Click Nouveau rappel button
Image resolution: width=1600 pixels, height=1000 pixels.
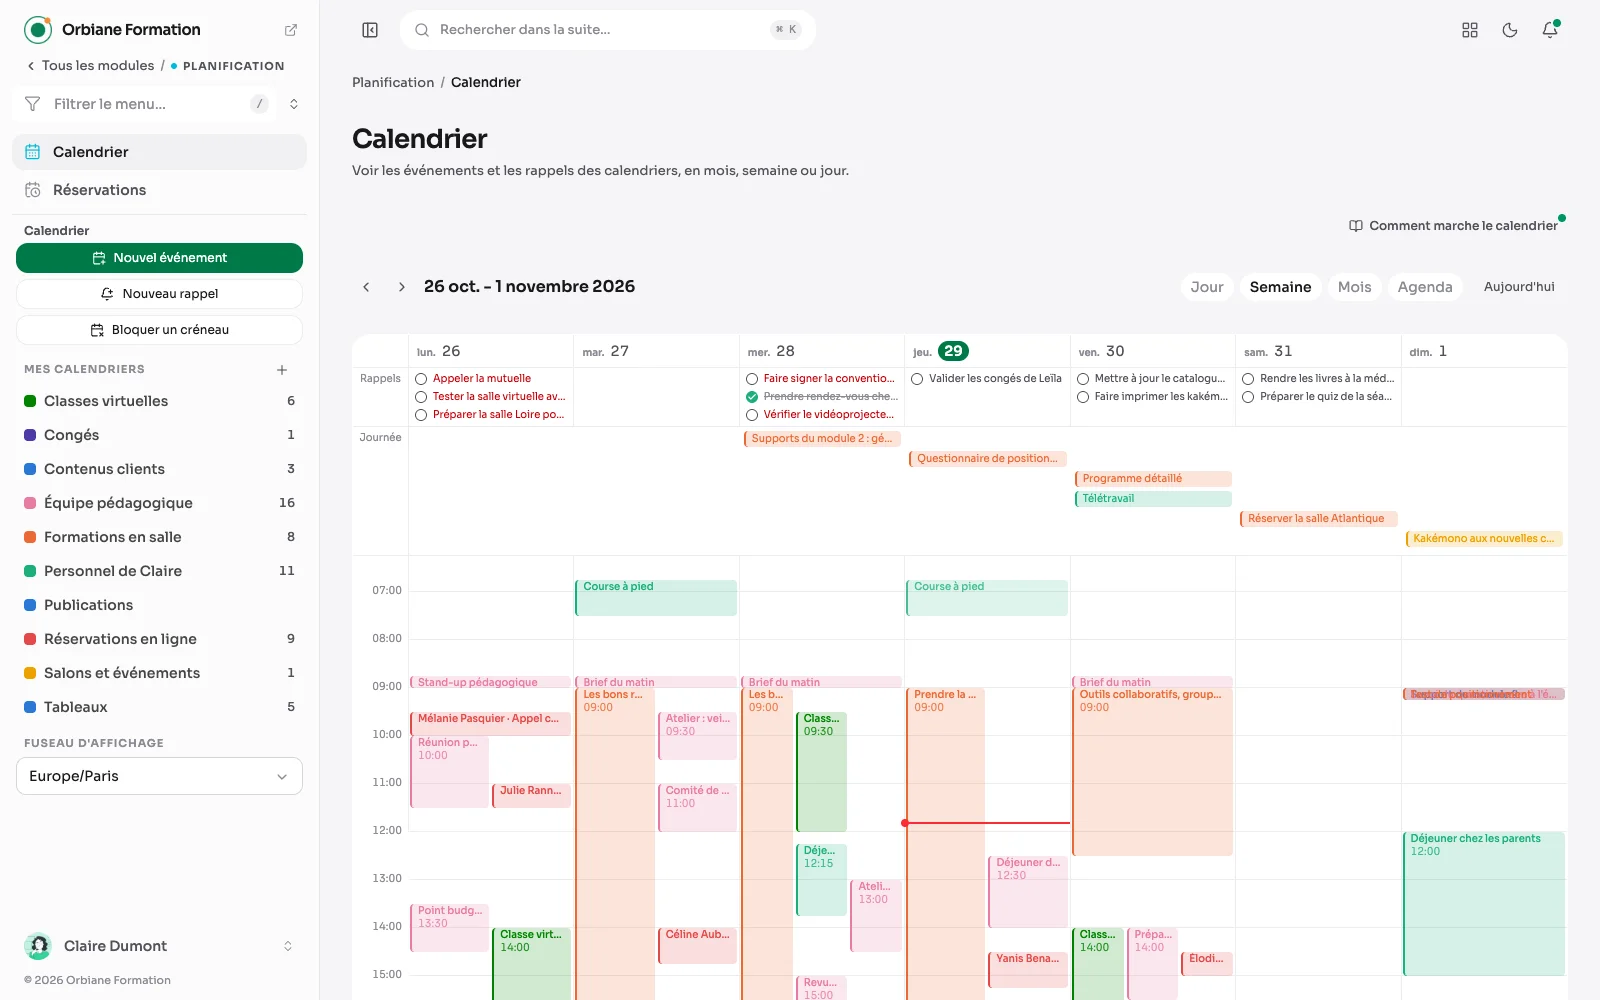[159, 294]
